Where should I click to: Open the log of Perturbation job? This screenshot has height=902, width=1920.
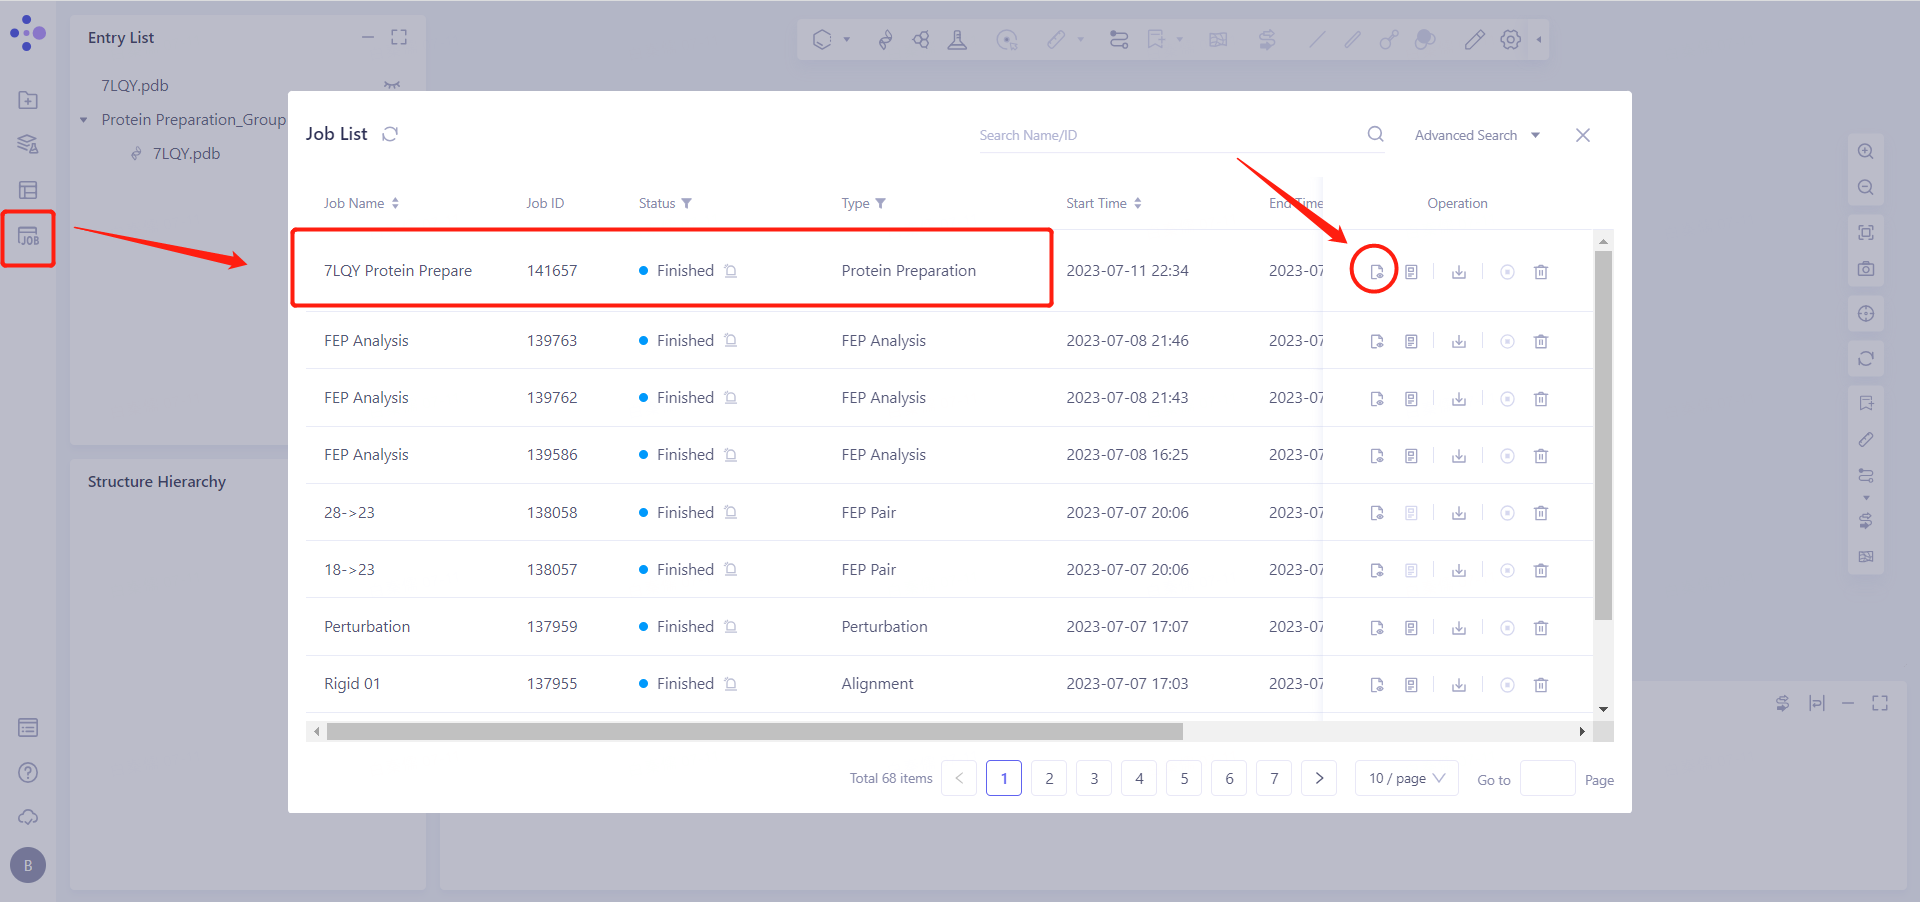pyautogui.click(x=1411, y=628)
